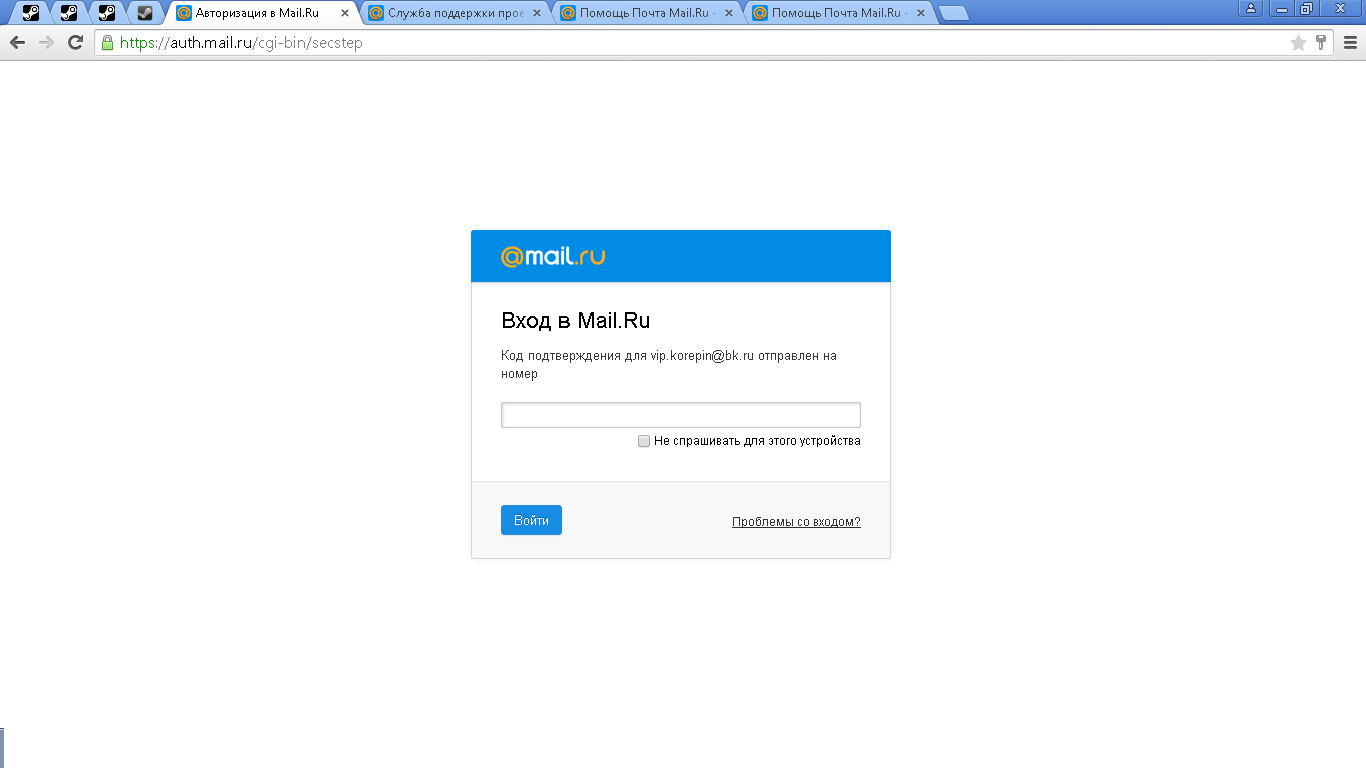Minimize the Chrome window
The height and width of the screenshot is (768, 1366).
coord(1282,8)
